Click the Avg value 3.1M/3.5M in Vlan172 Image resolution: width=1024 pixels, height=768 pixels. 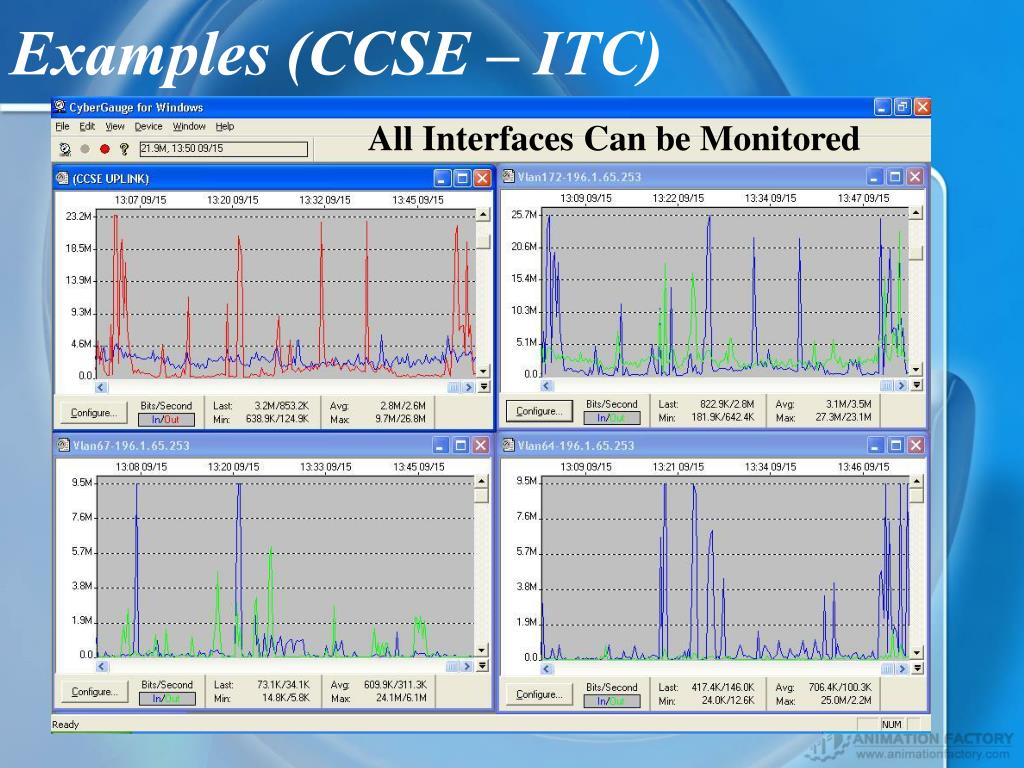pyautogui.click(x=848, y=404)
